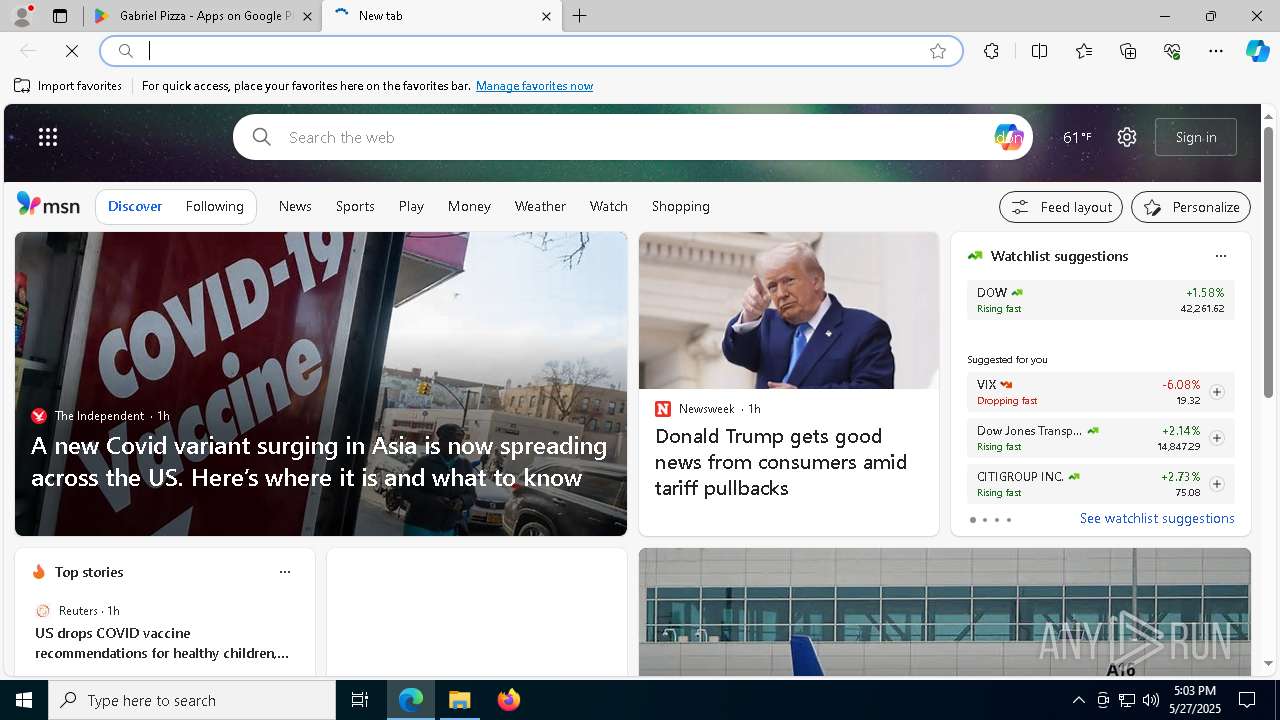Open the Covid variant headline story

(319, 461)
